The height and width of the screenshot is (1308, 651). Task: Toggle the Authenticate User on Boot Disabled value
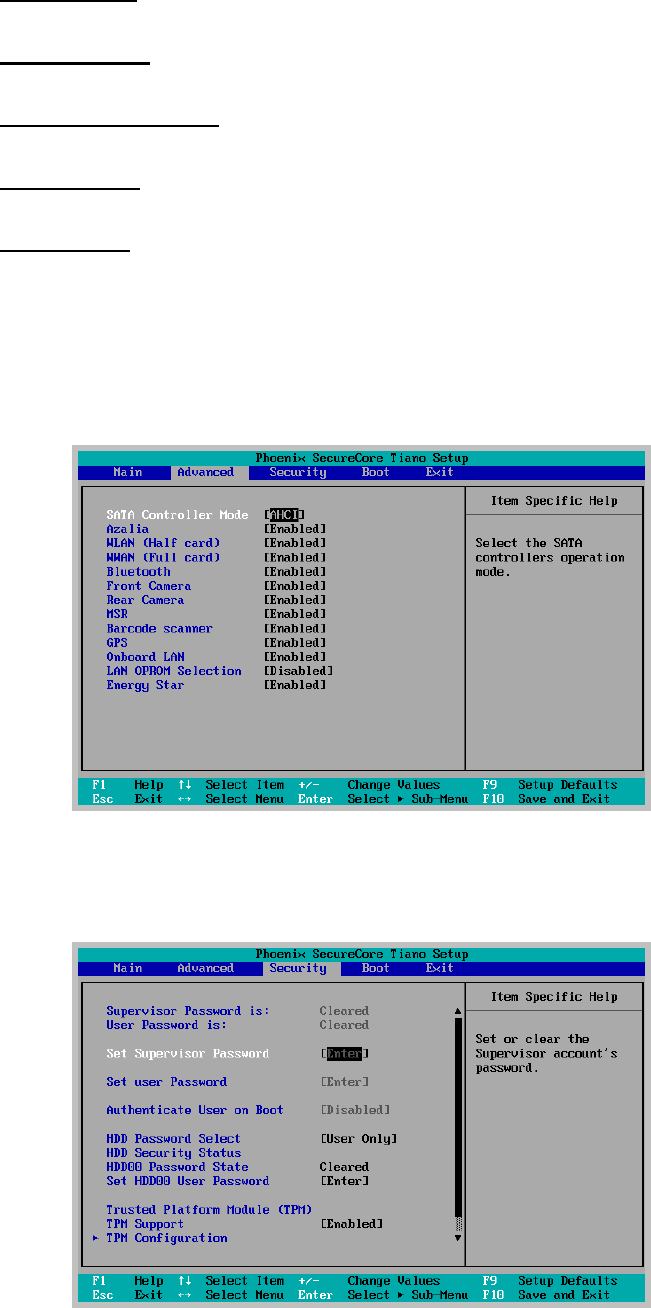355,1110
